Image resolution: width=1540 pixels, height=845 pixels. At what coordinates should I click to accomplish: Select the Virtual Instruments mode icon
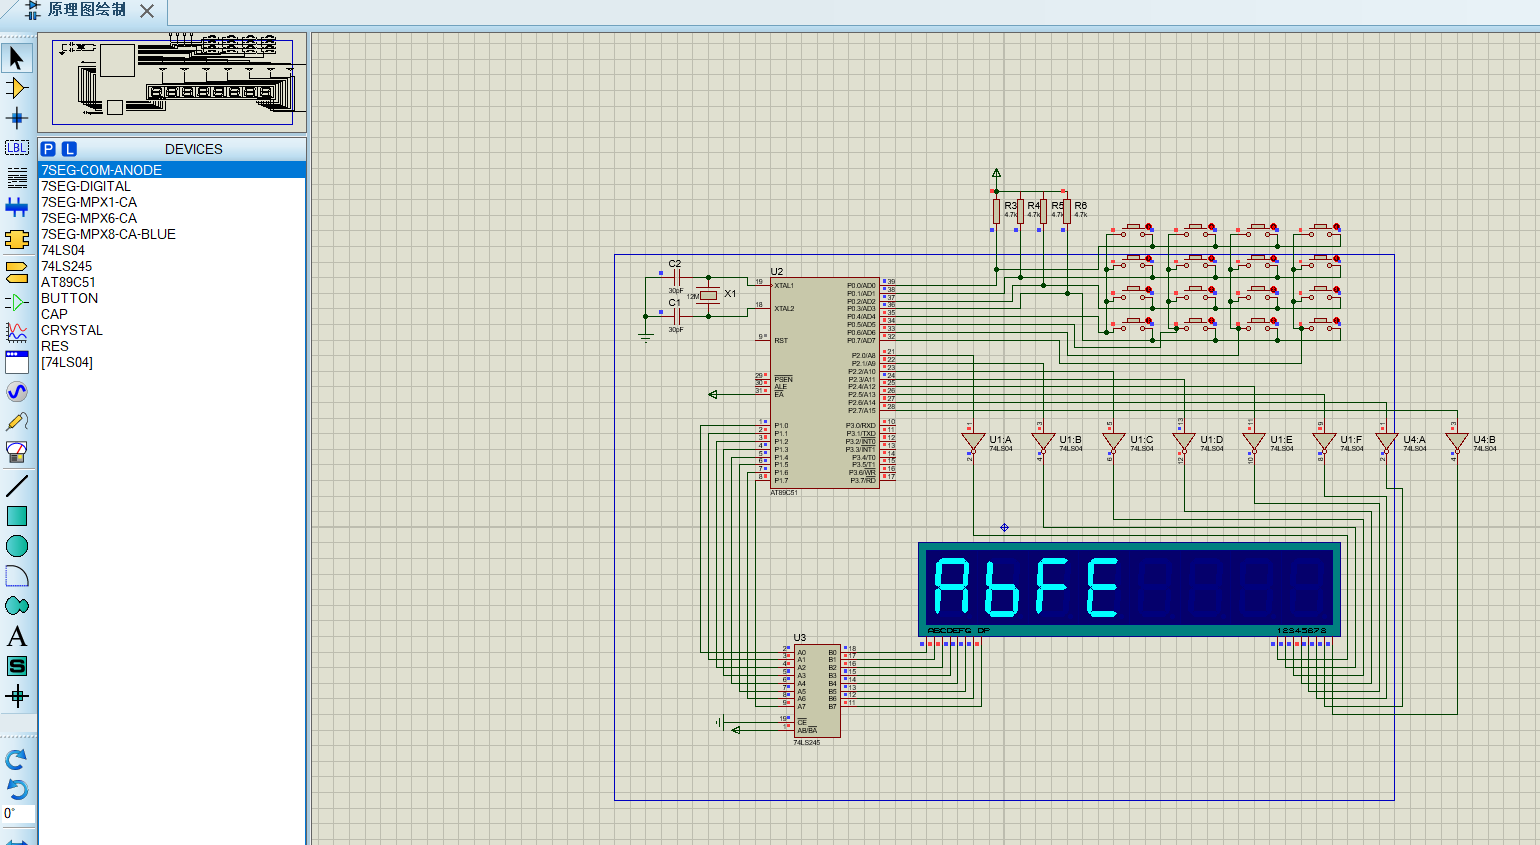click(x=16, y=451)
